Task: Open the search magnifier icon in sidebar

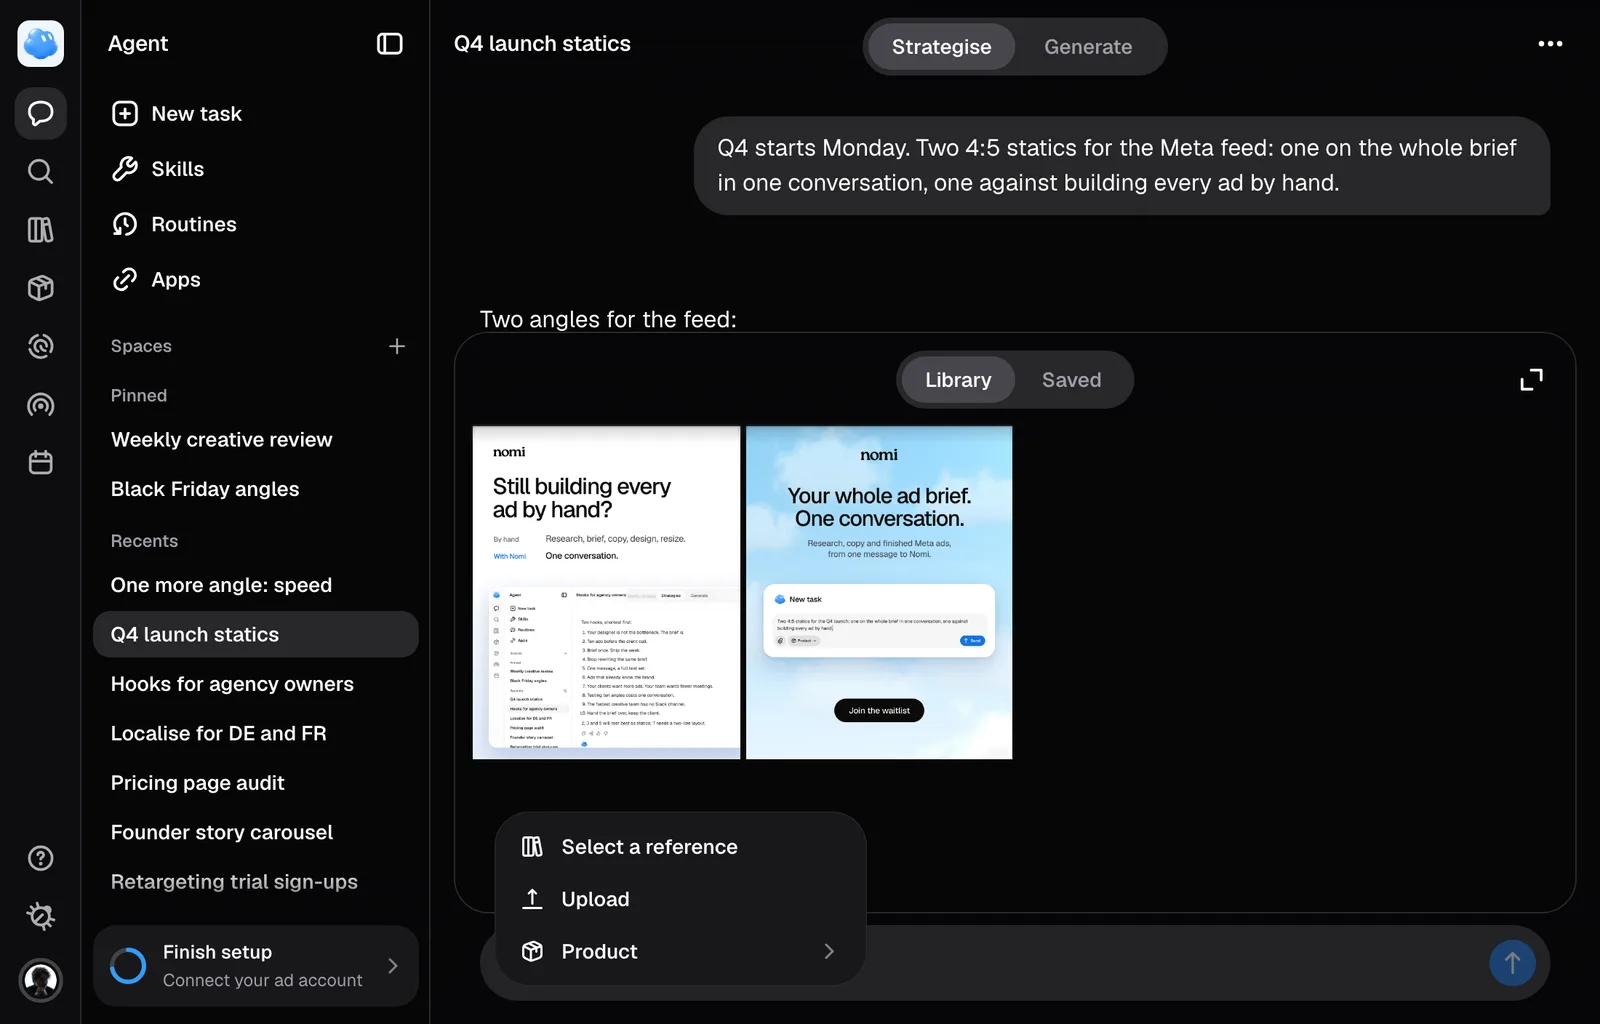Action: [41, 171]
